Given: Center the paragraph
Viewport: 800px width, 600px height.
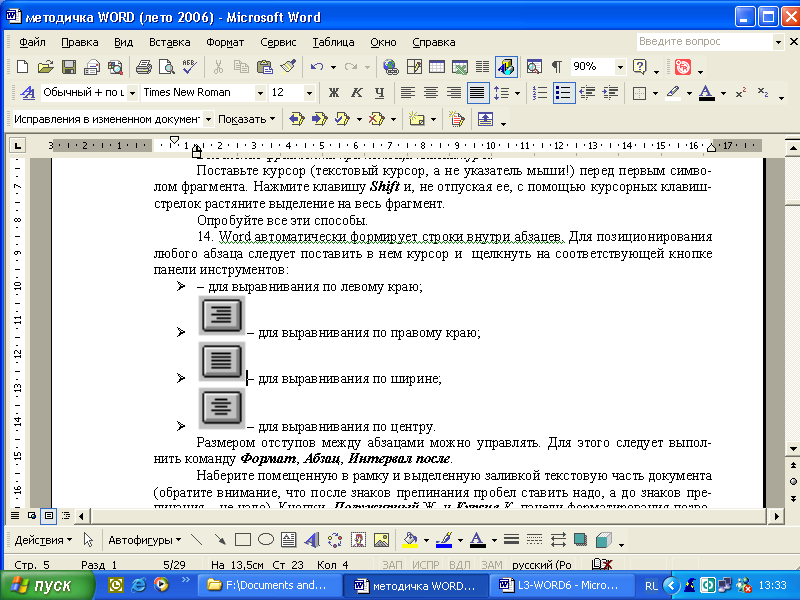Looking at the screenshot, I should 431,93.
